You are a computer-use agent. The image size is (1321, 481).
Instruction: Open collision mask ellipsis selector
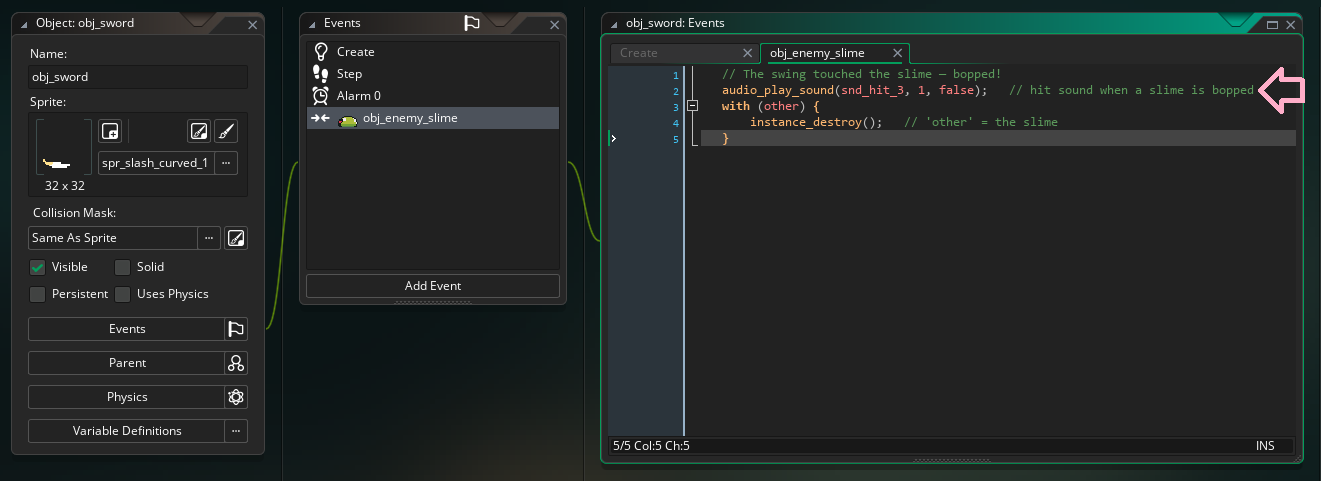(x=209, y=238)
